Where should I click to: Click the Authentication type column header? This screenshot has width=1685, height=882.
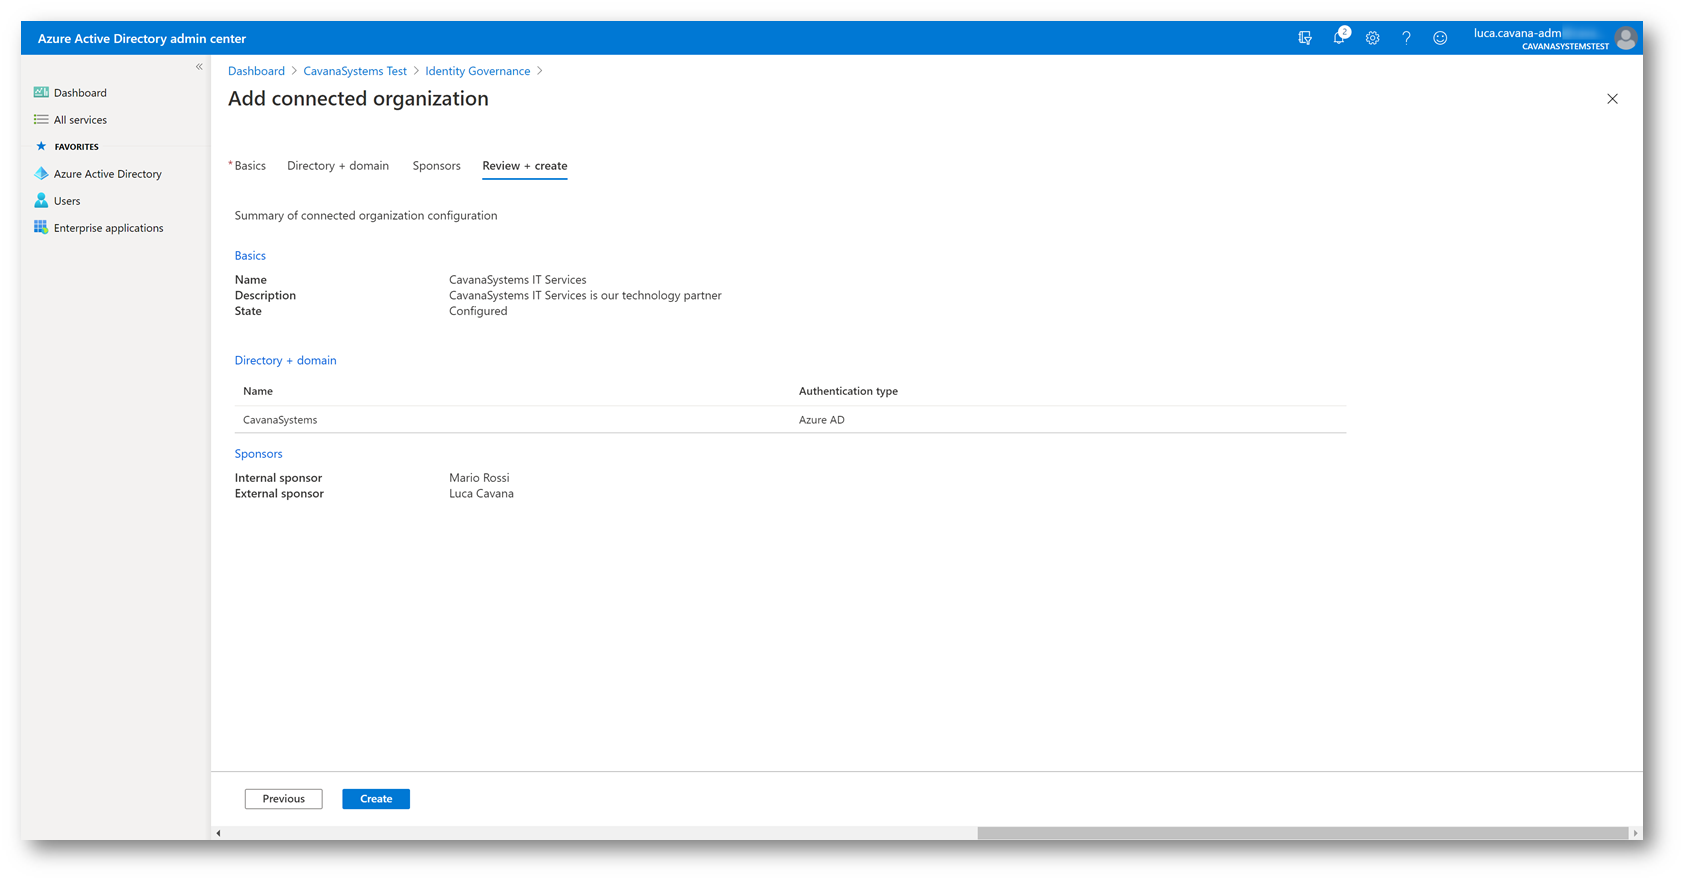click(848, 391)
